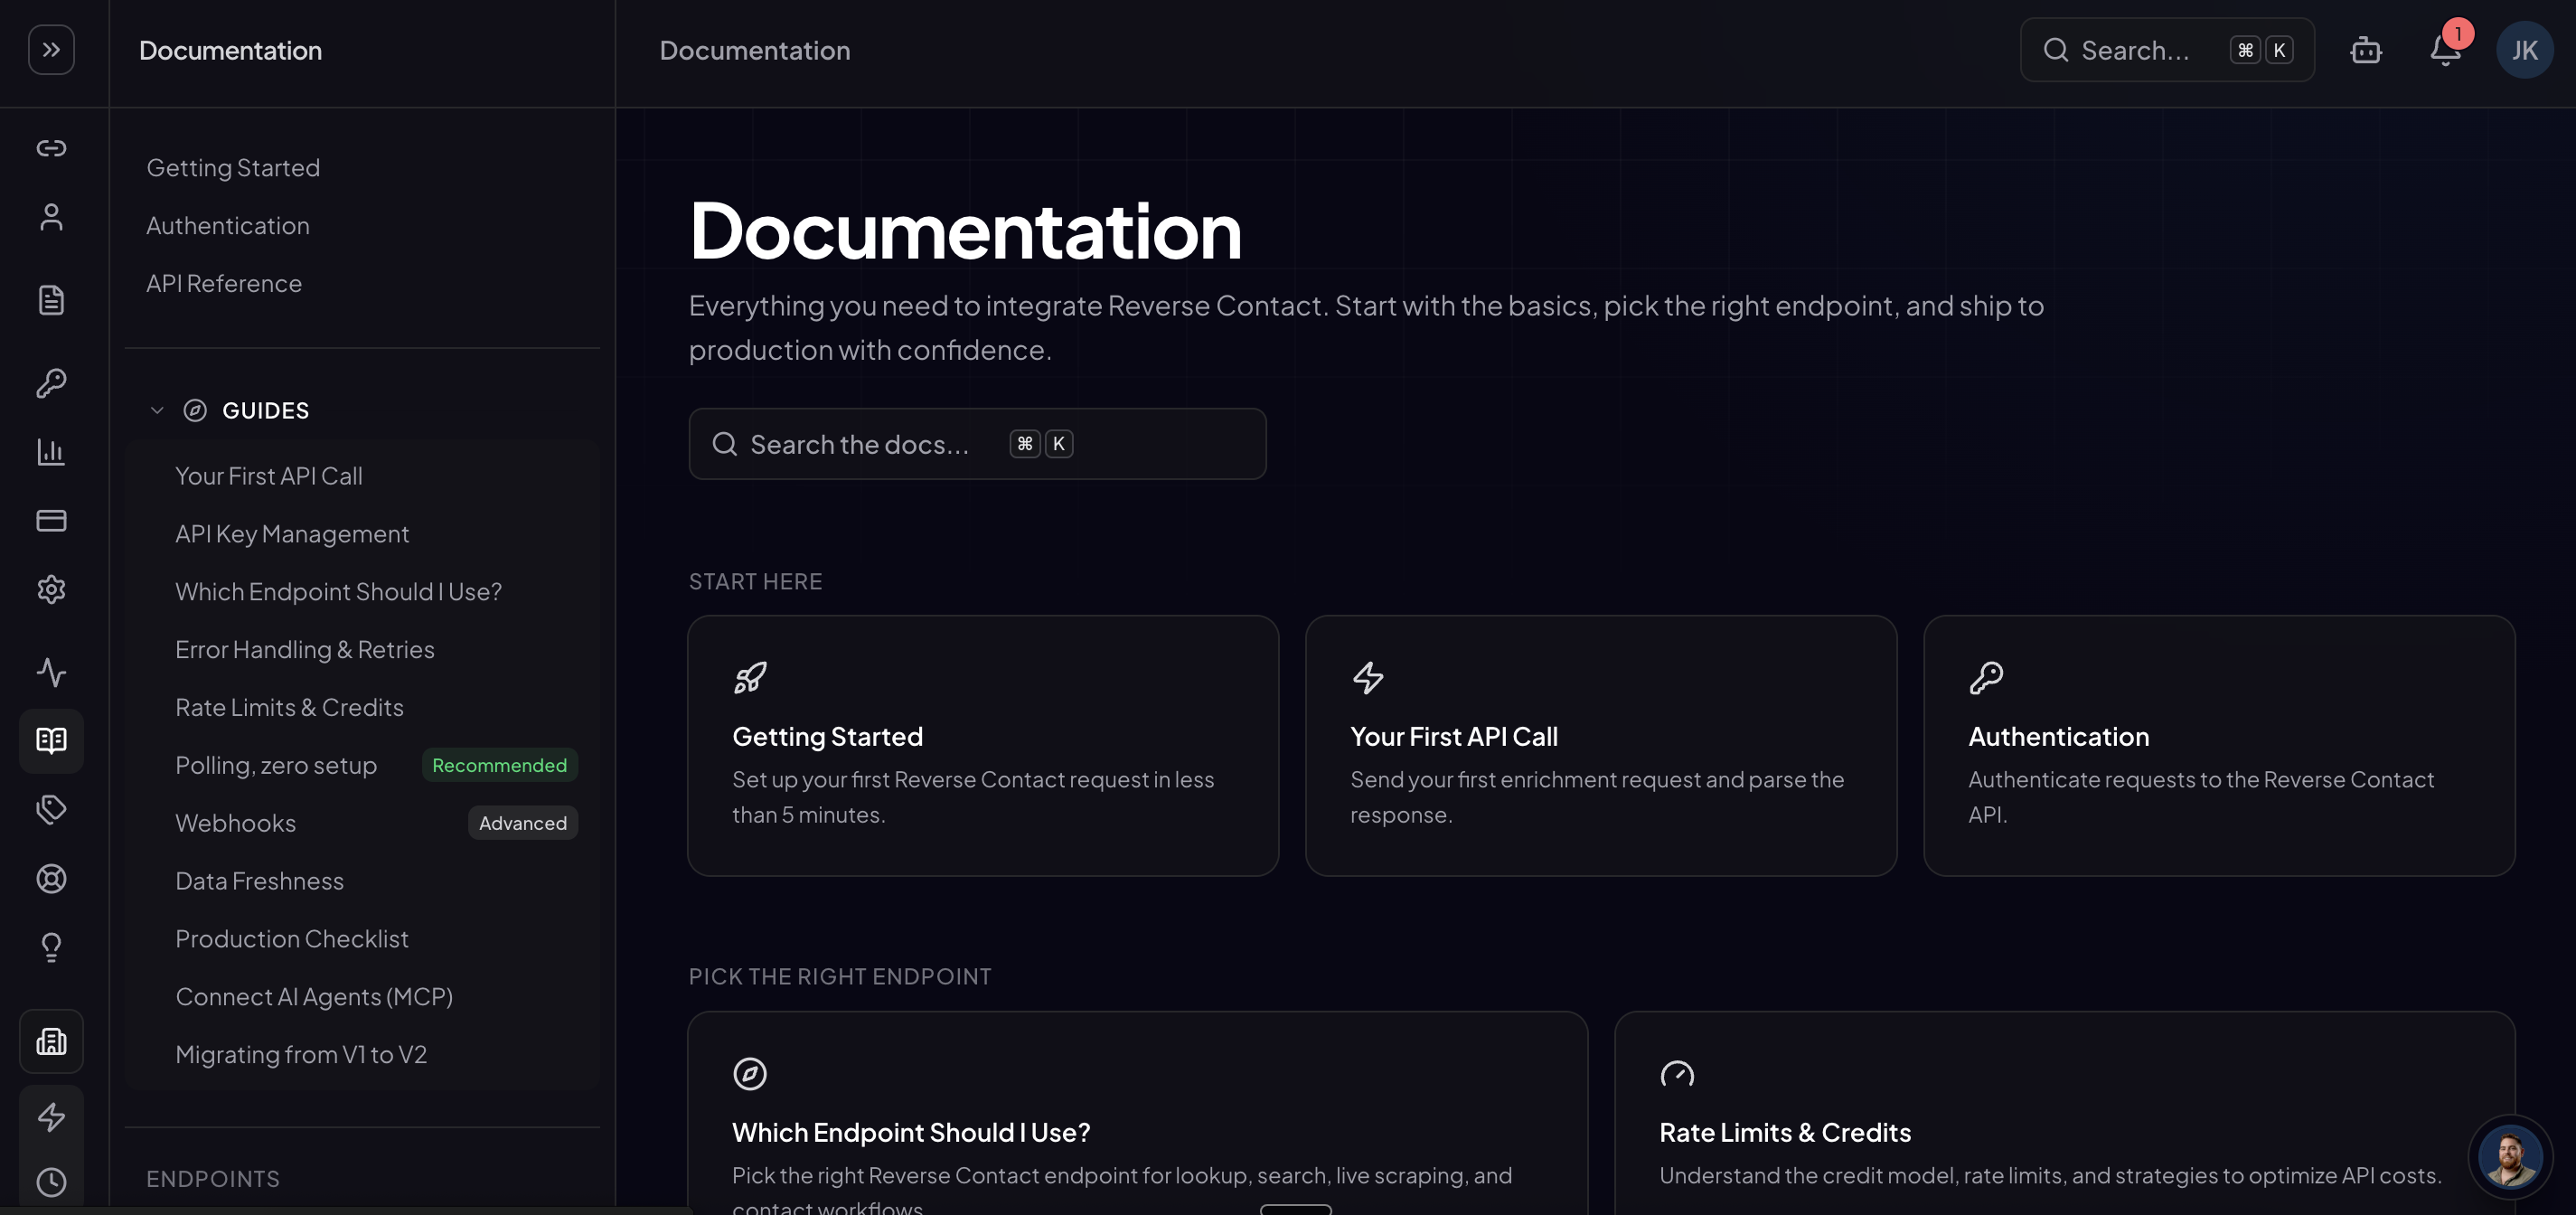Open Webhooks guide link
The image size is (2576, 1215).
tap(235, 823)
